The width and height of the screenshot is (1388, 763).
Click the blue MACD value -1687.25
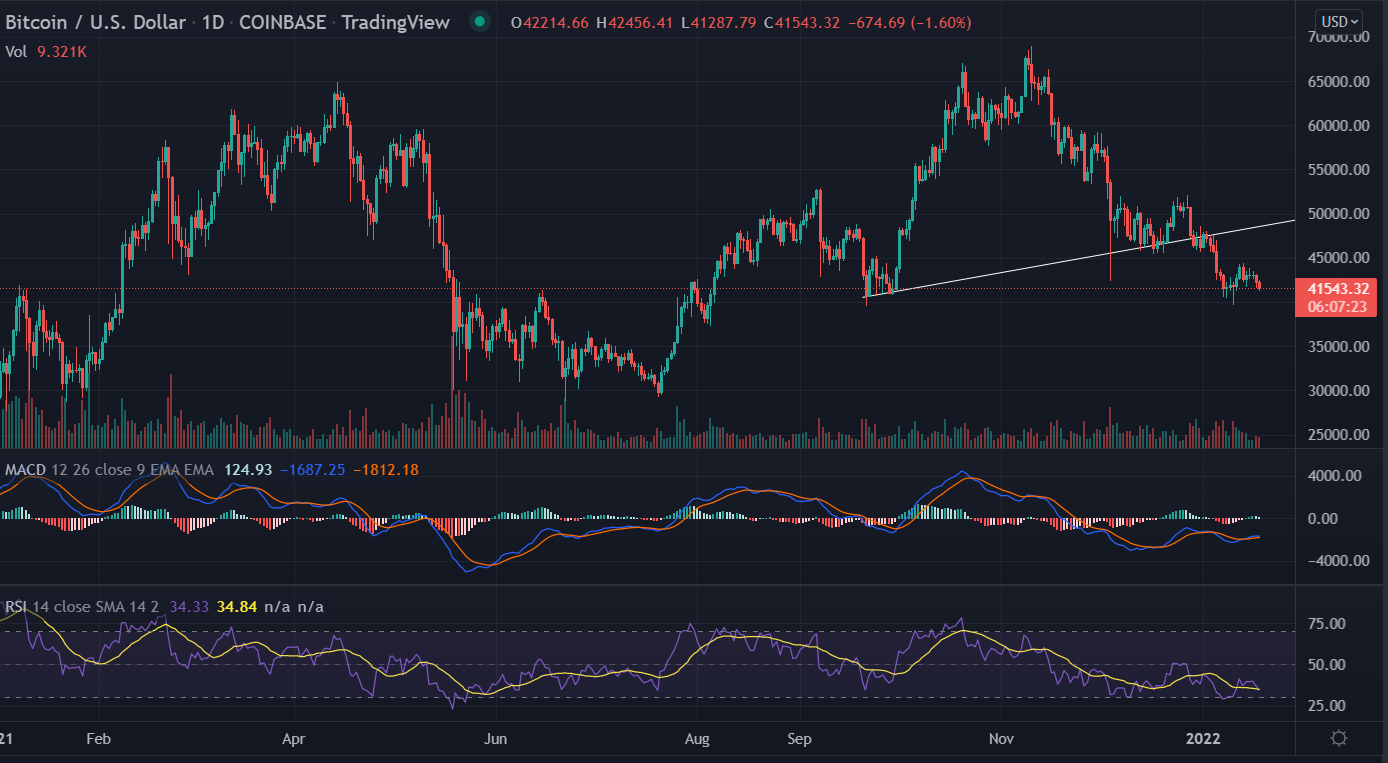click(x=314, y=470)
